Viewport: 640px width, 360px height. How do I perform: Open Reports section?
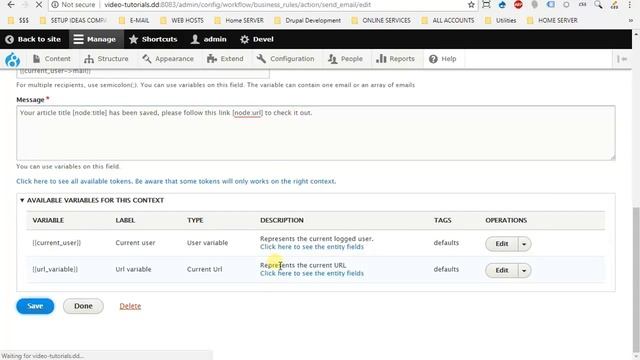click(395, 59)
